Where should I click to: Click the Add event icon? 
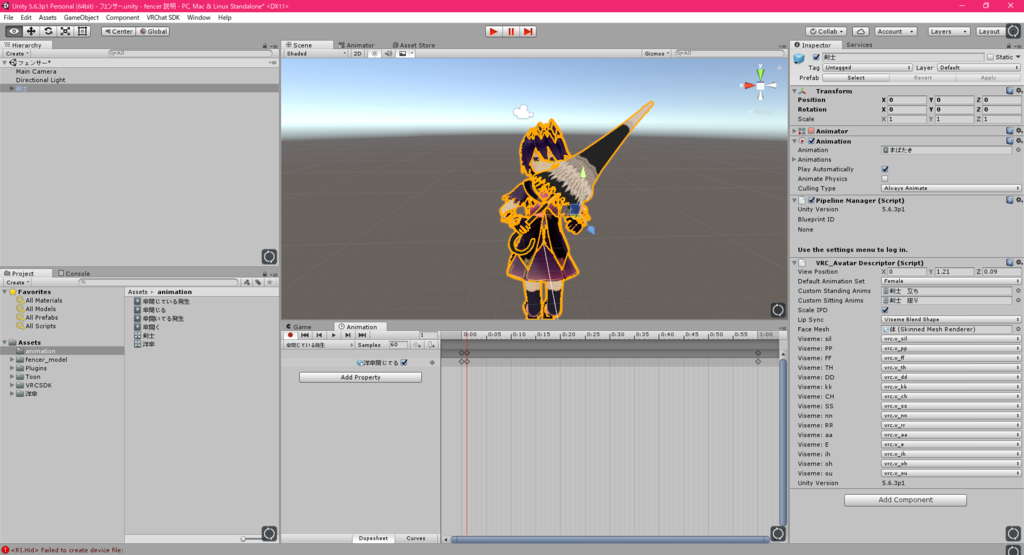tap(431, 345)
